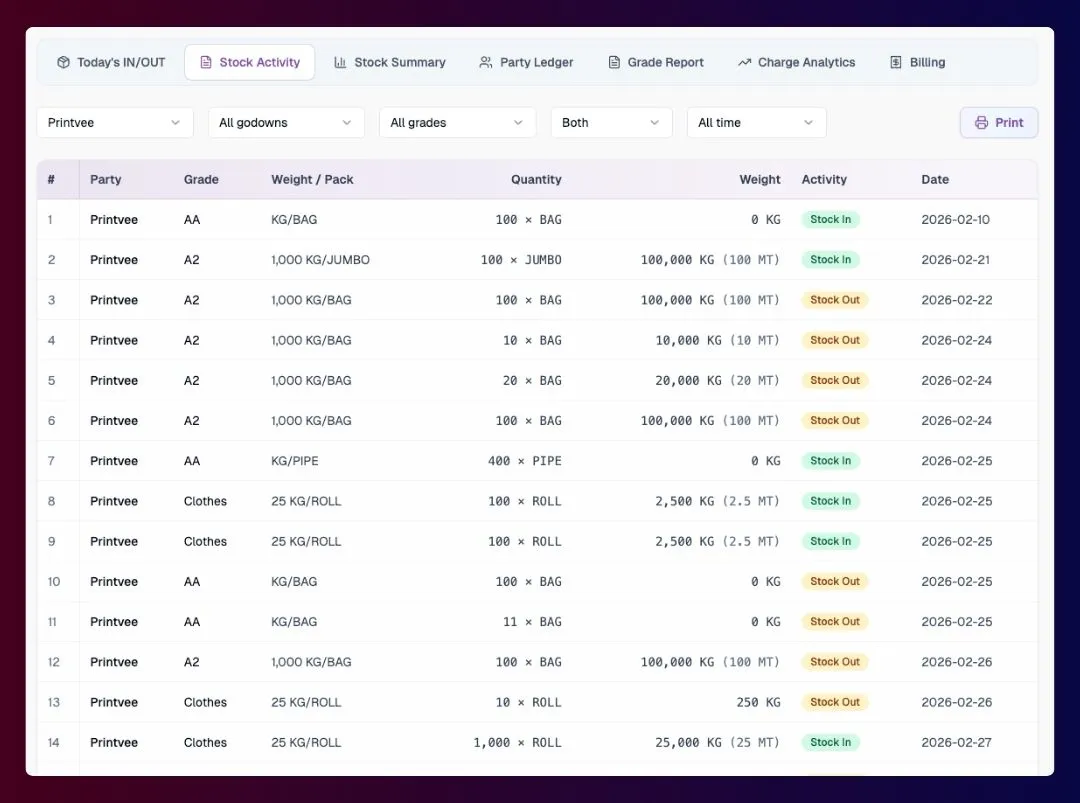
Task: Open the Printvee party dropdown
Action: [x=115, y=123]
